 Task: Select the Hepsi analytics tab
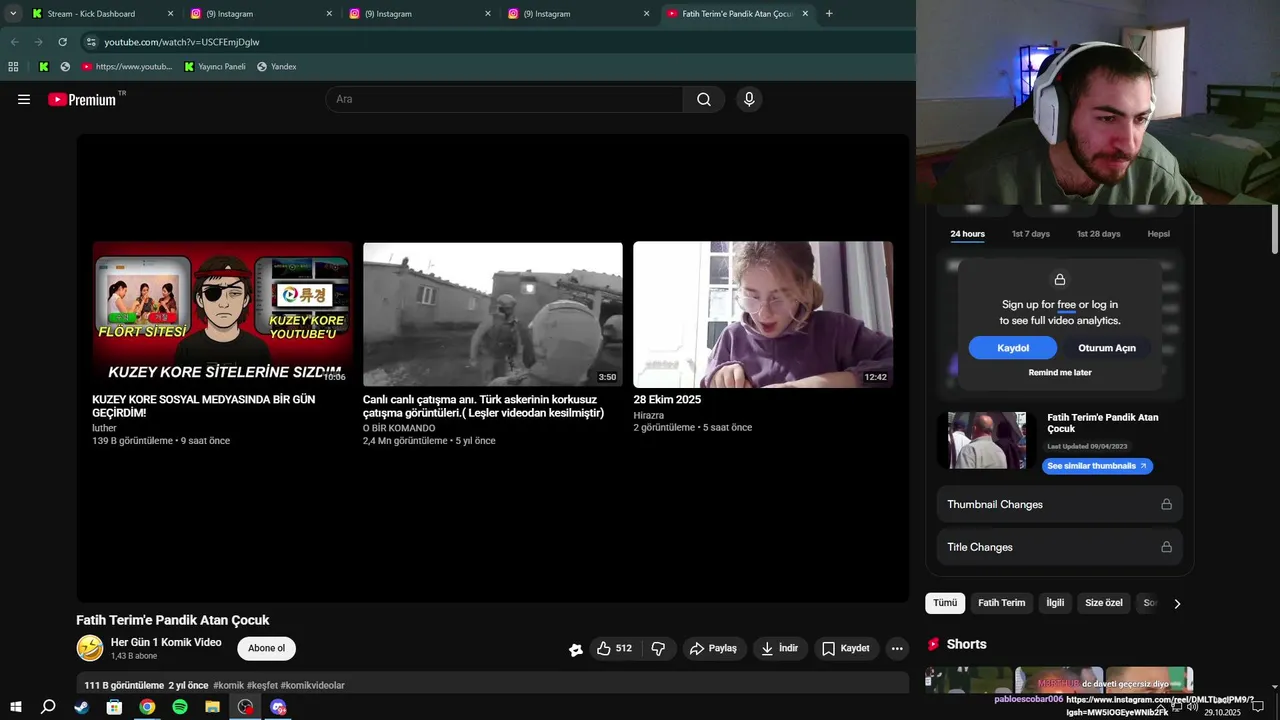click(1158, 234)
